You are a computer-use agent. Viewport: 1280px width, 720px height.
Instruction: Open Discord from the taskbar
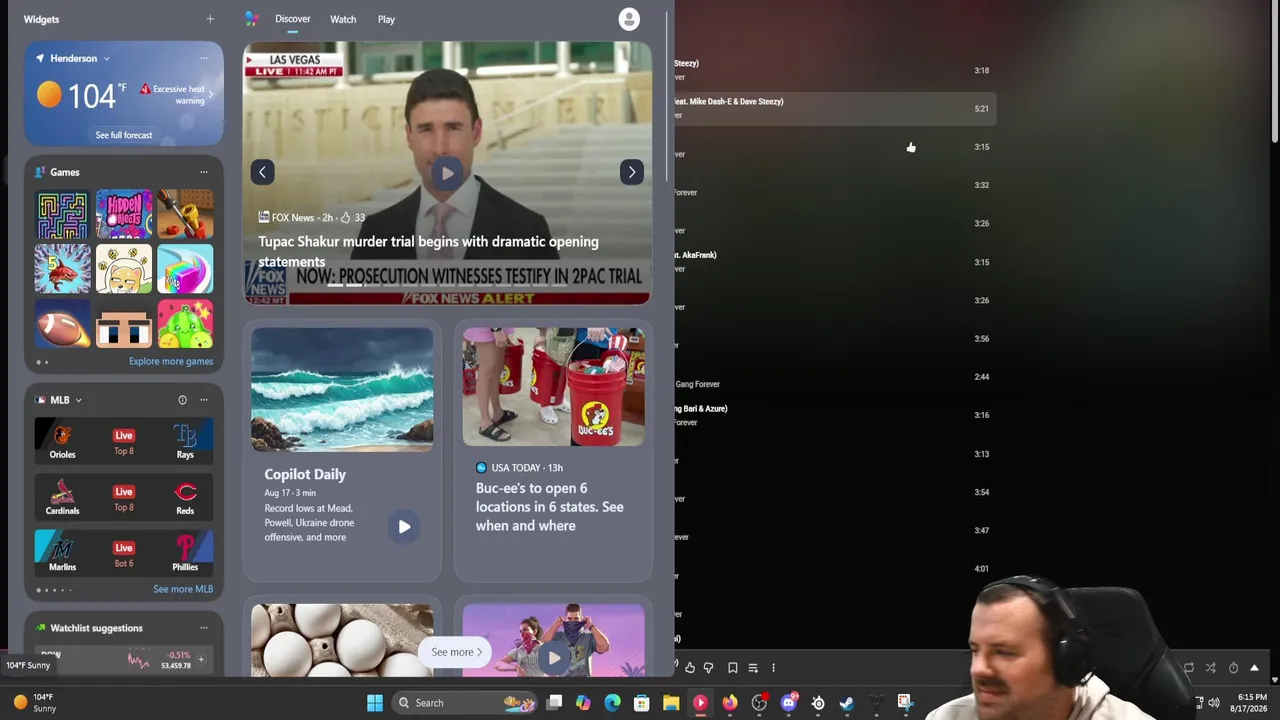click(x=789, y=703)
